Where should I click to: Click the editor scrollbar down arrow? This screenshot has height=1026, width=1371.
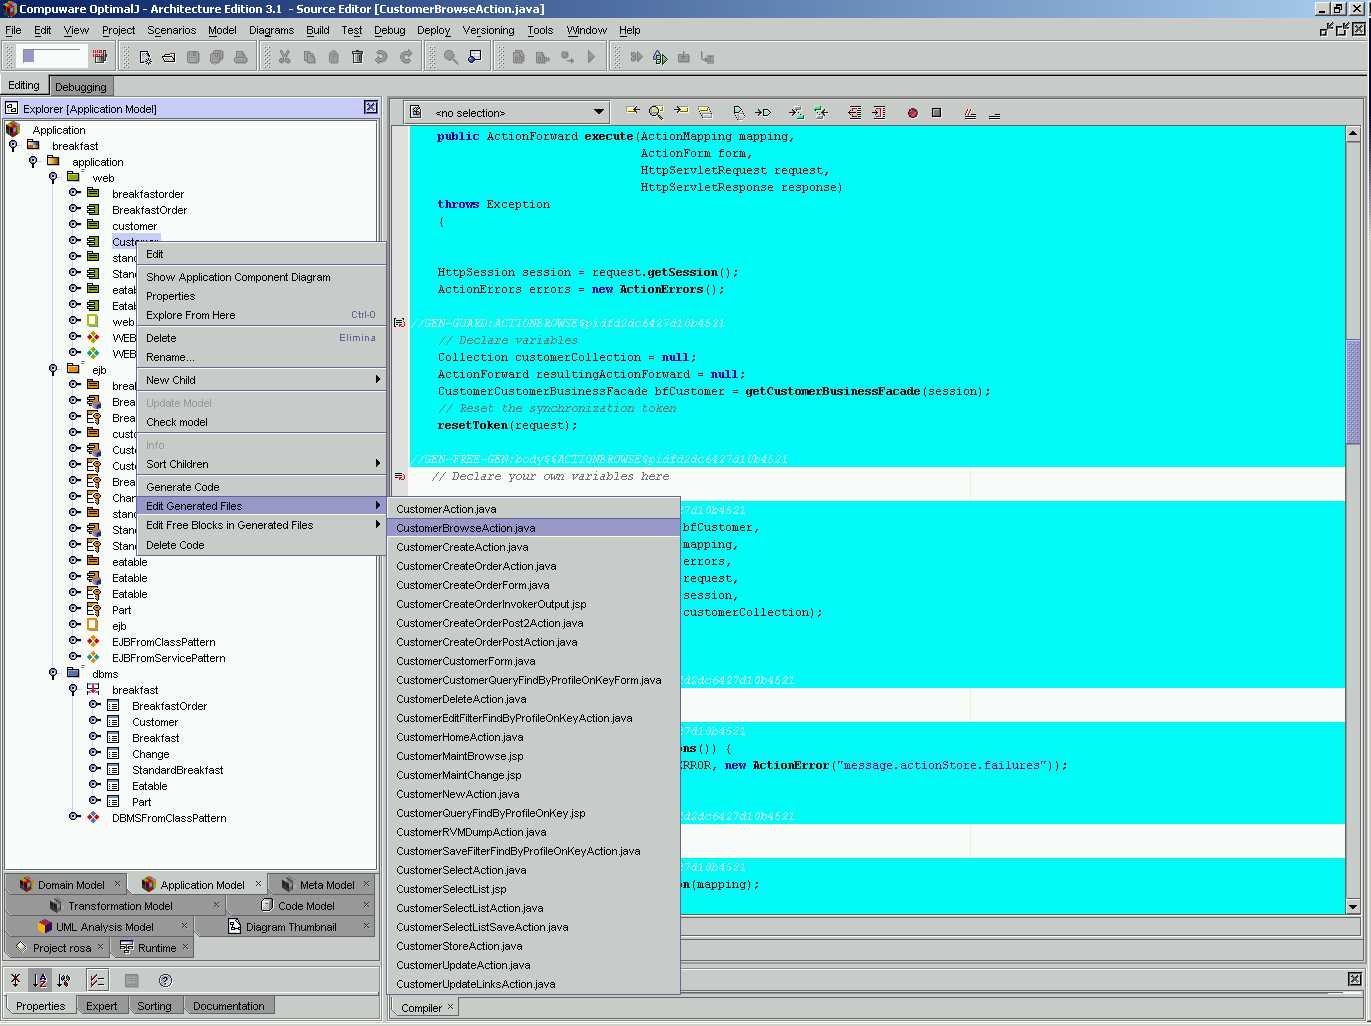tap(1353, 907)
